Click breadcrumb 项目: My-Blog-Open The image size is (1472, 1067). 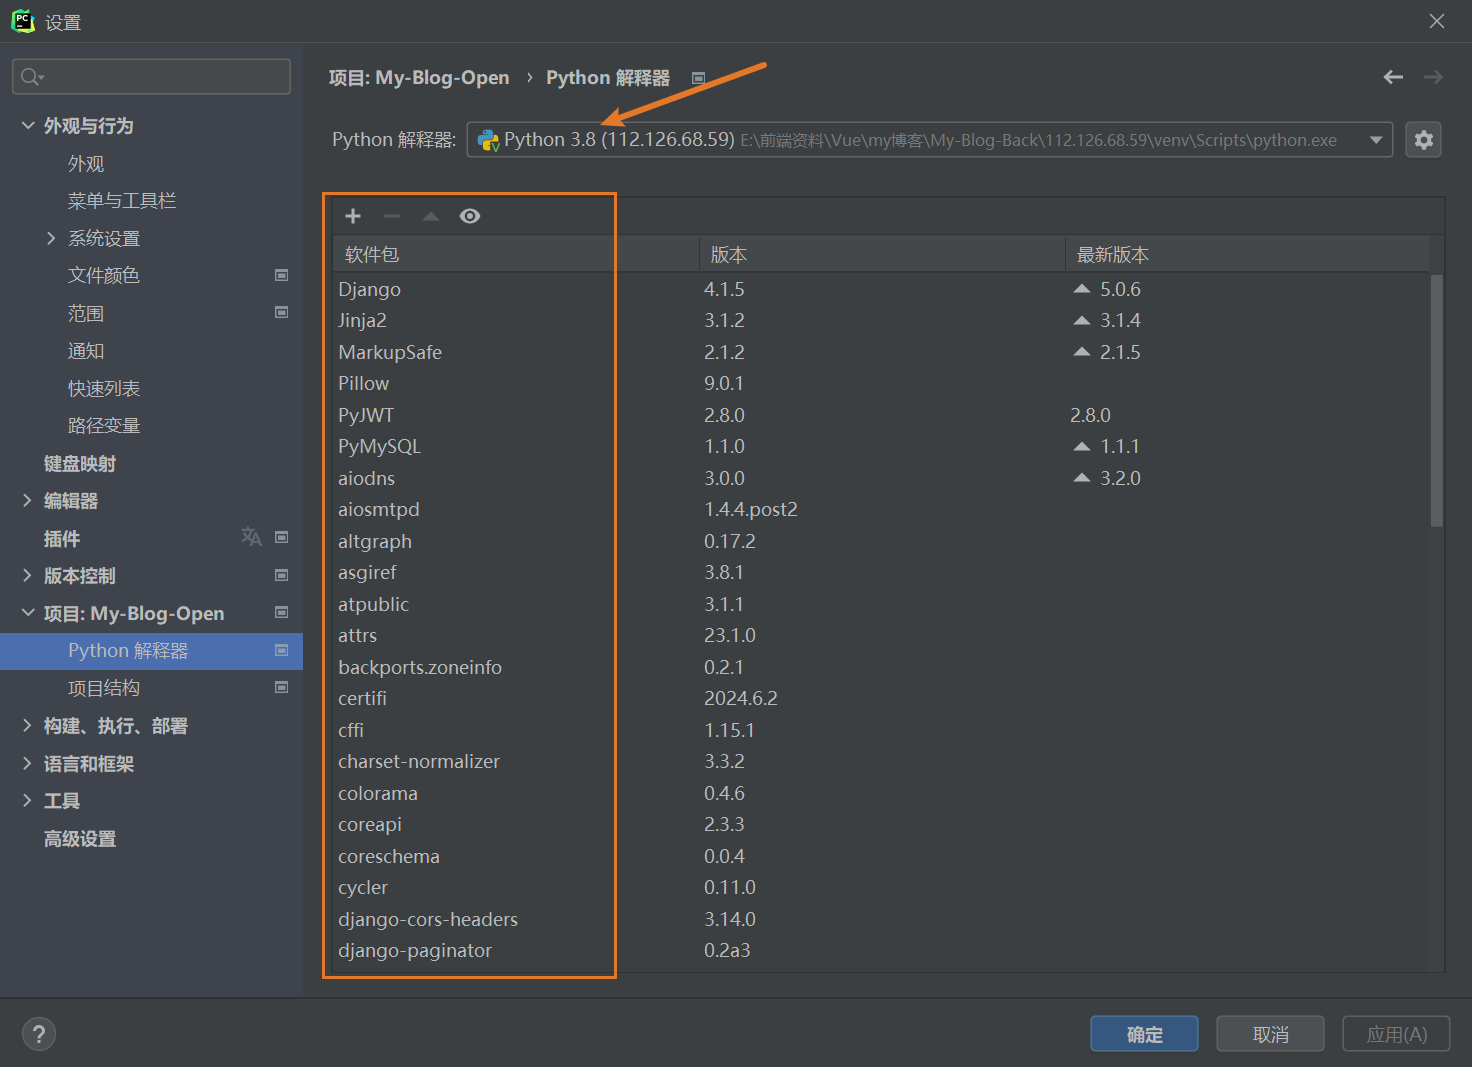coord(419,78)
